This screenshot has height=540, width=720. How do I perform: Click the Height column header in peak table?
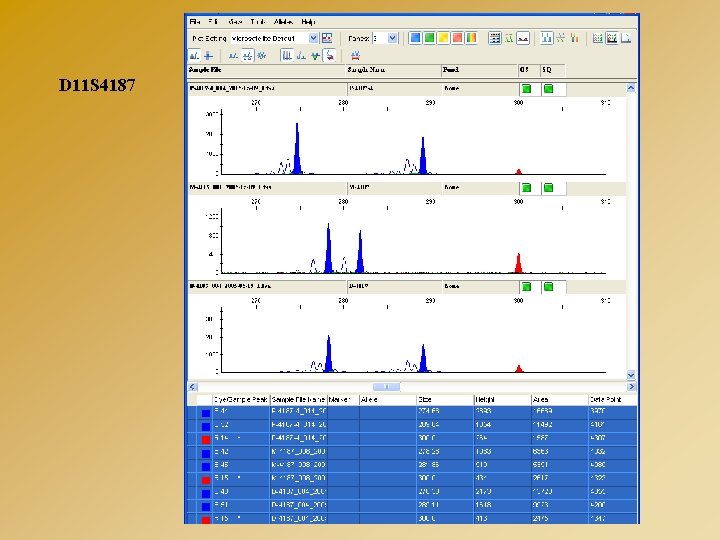(x=502, y=399)
